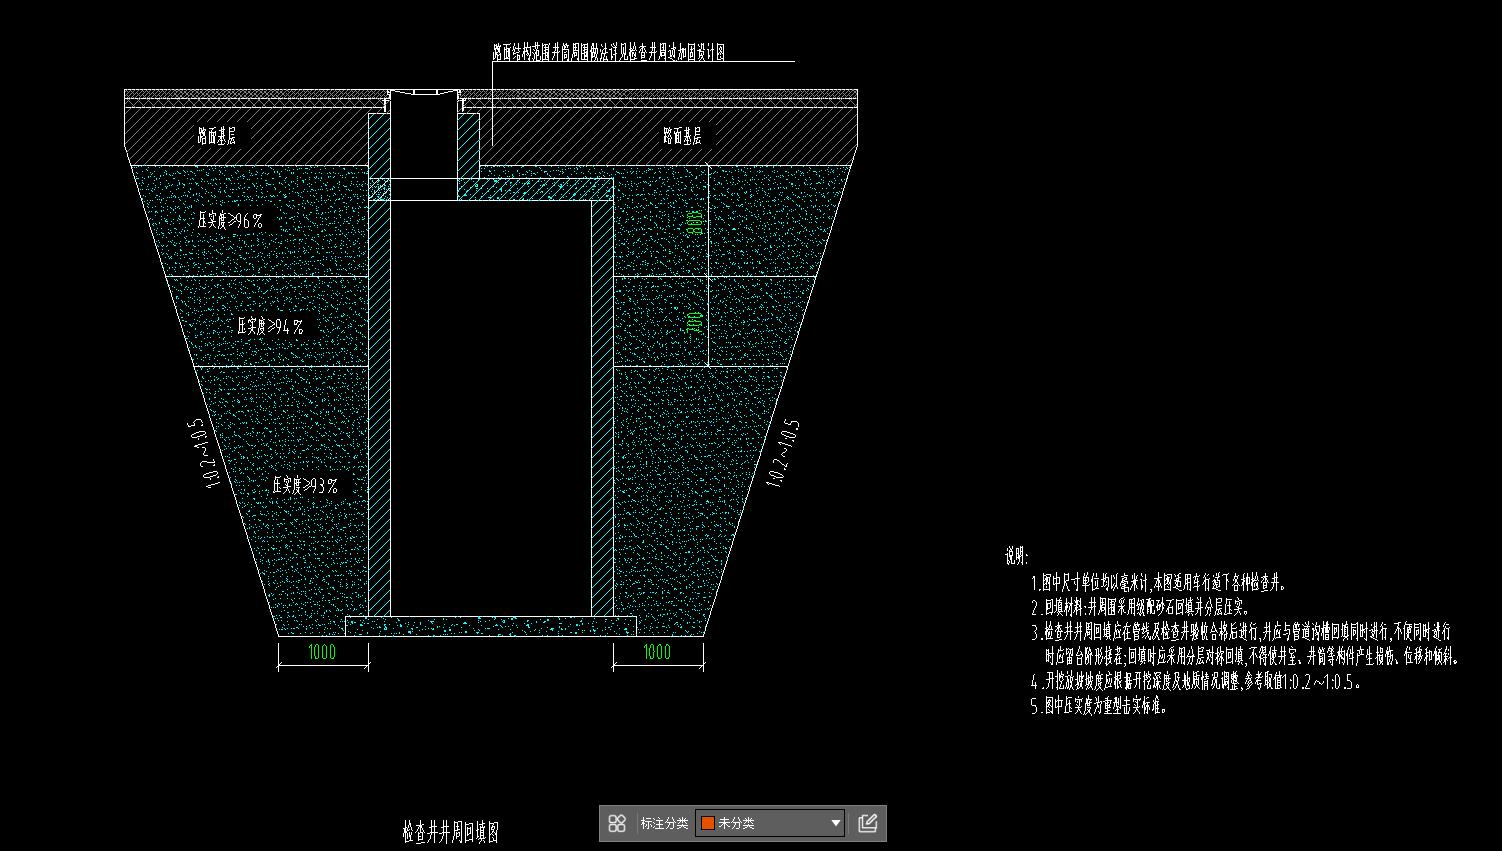
Task: Open the four-shapes category icon
Action: click(617, 823)
